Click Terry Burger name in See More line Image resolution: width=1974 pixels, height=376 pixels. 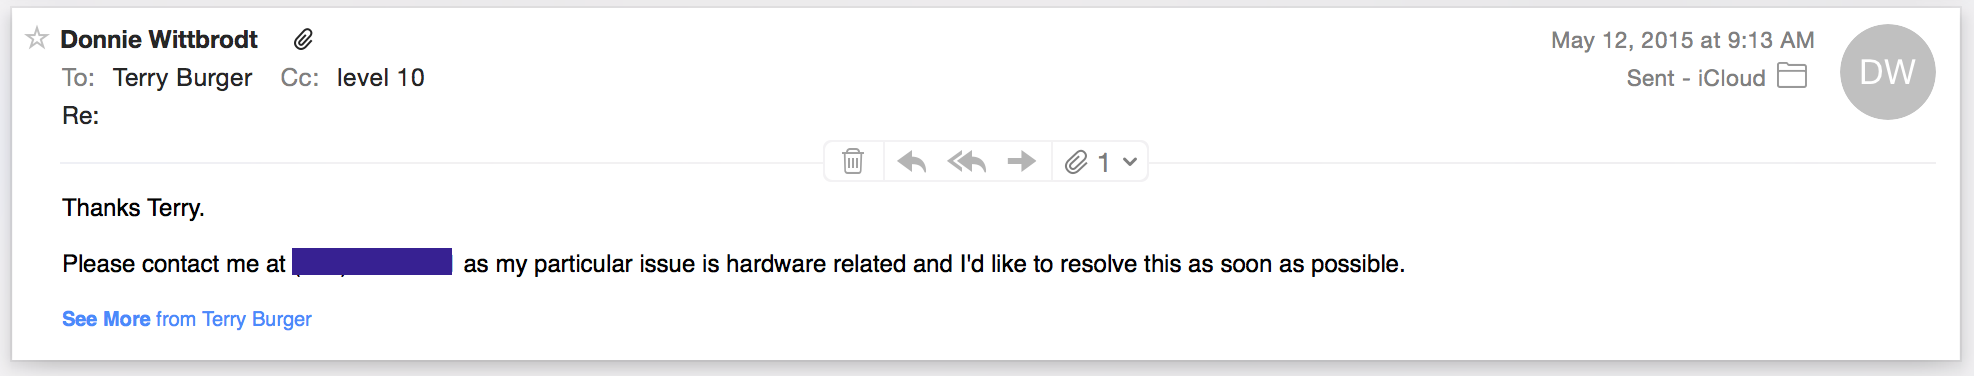click(x=257, y=319)
